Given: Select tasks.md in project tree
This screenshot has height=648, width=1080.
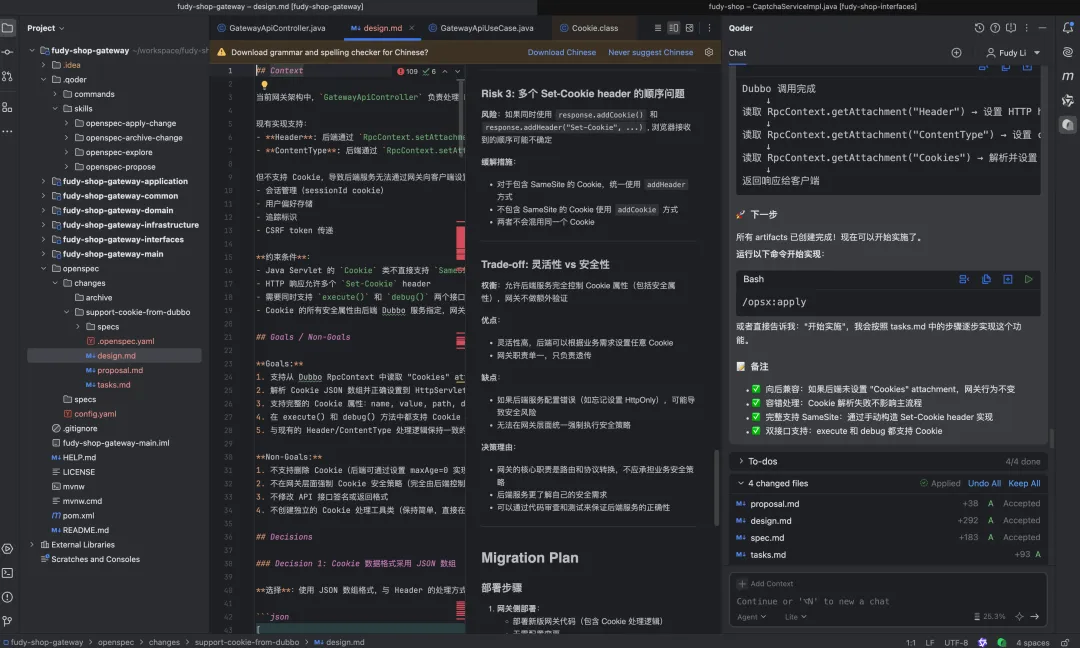Looking at the screenshot, I should [x=114, y=385].
